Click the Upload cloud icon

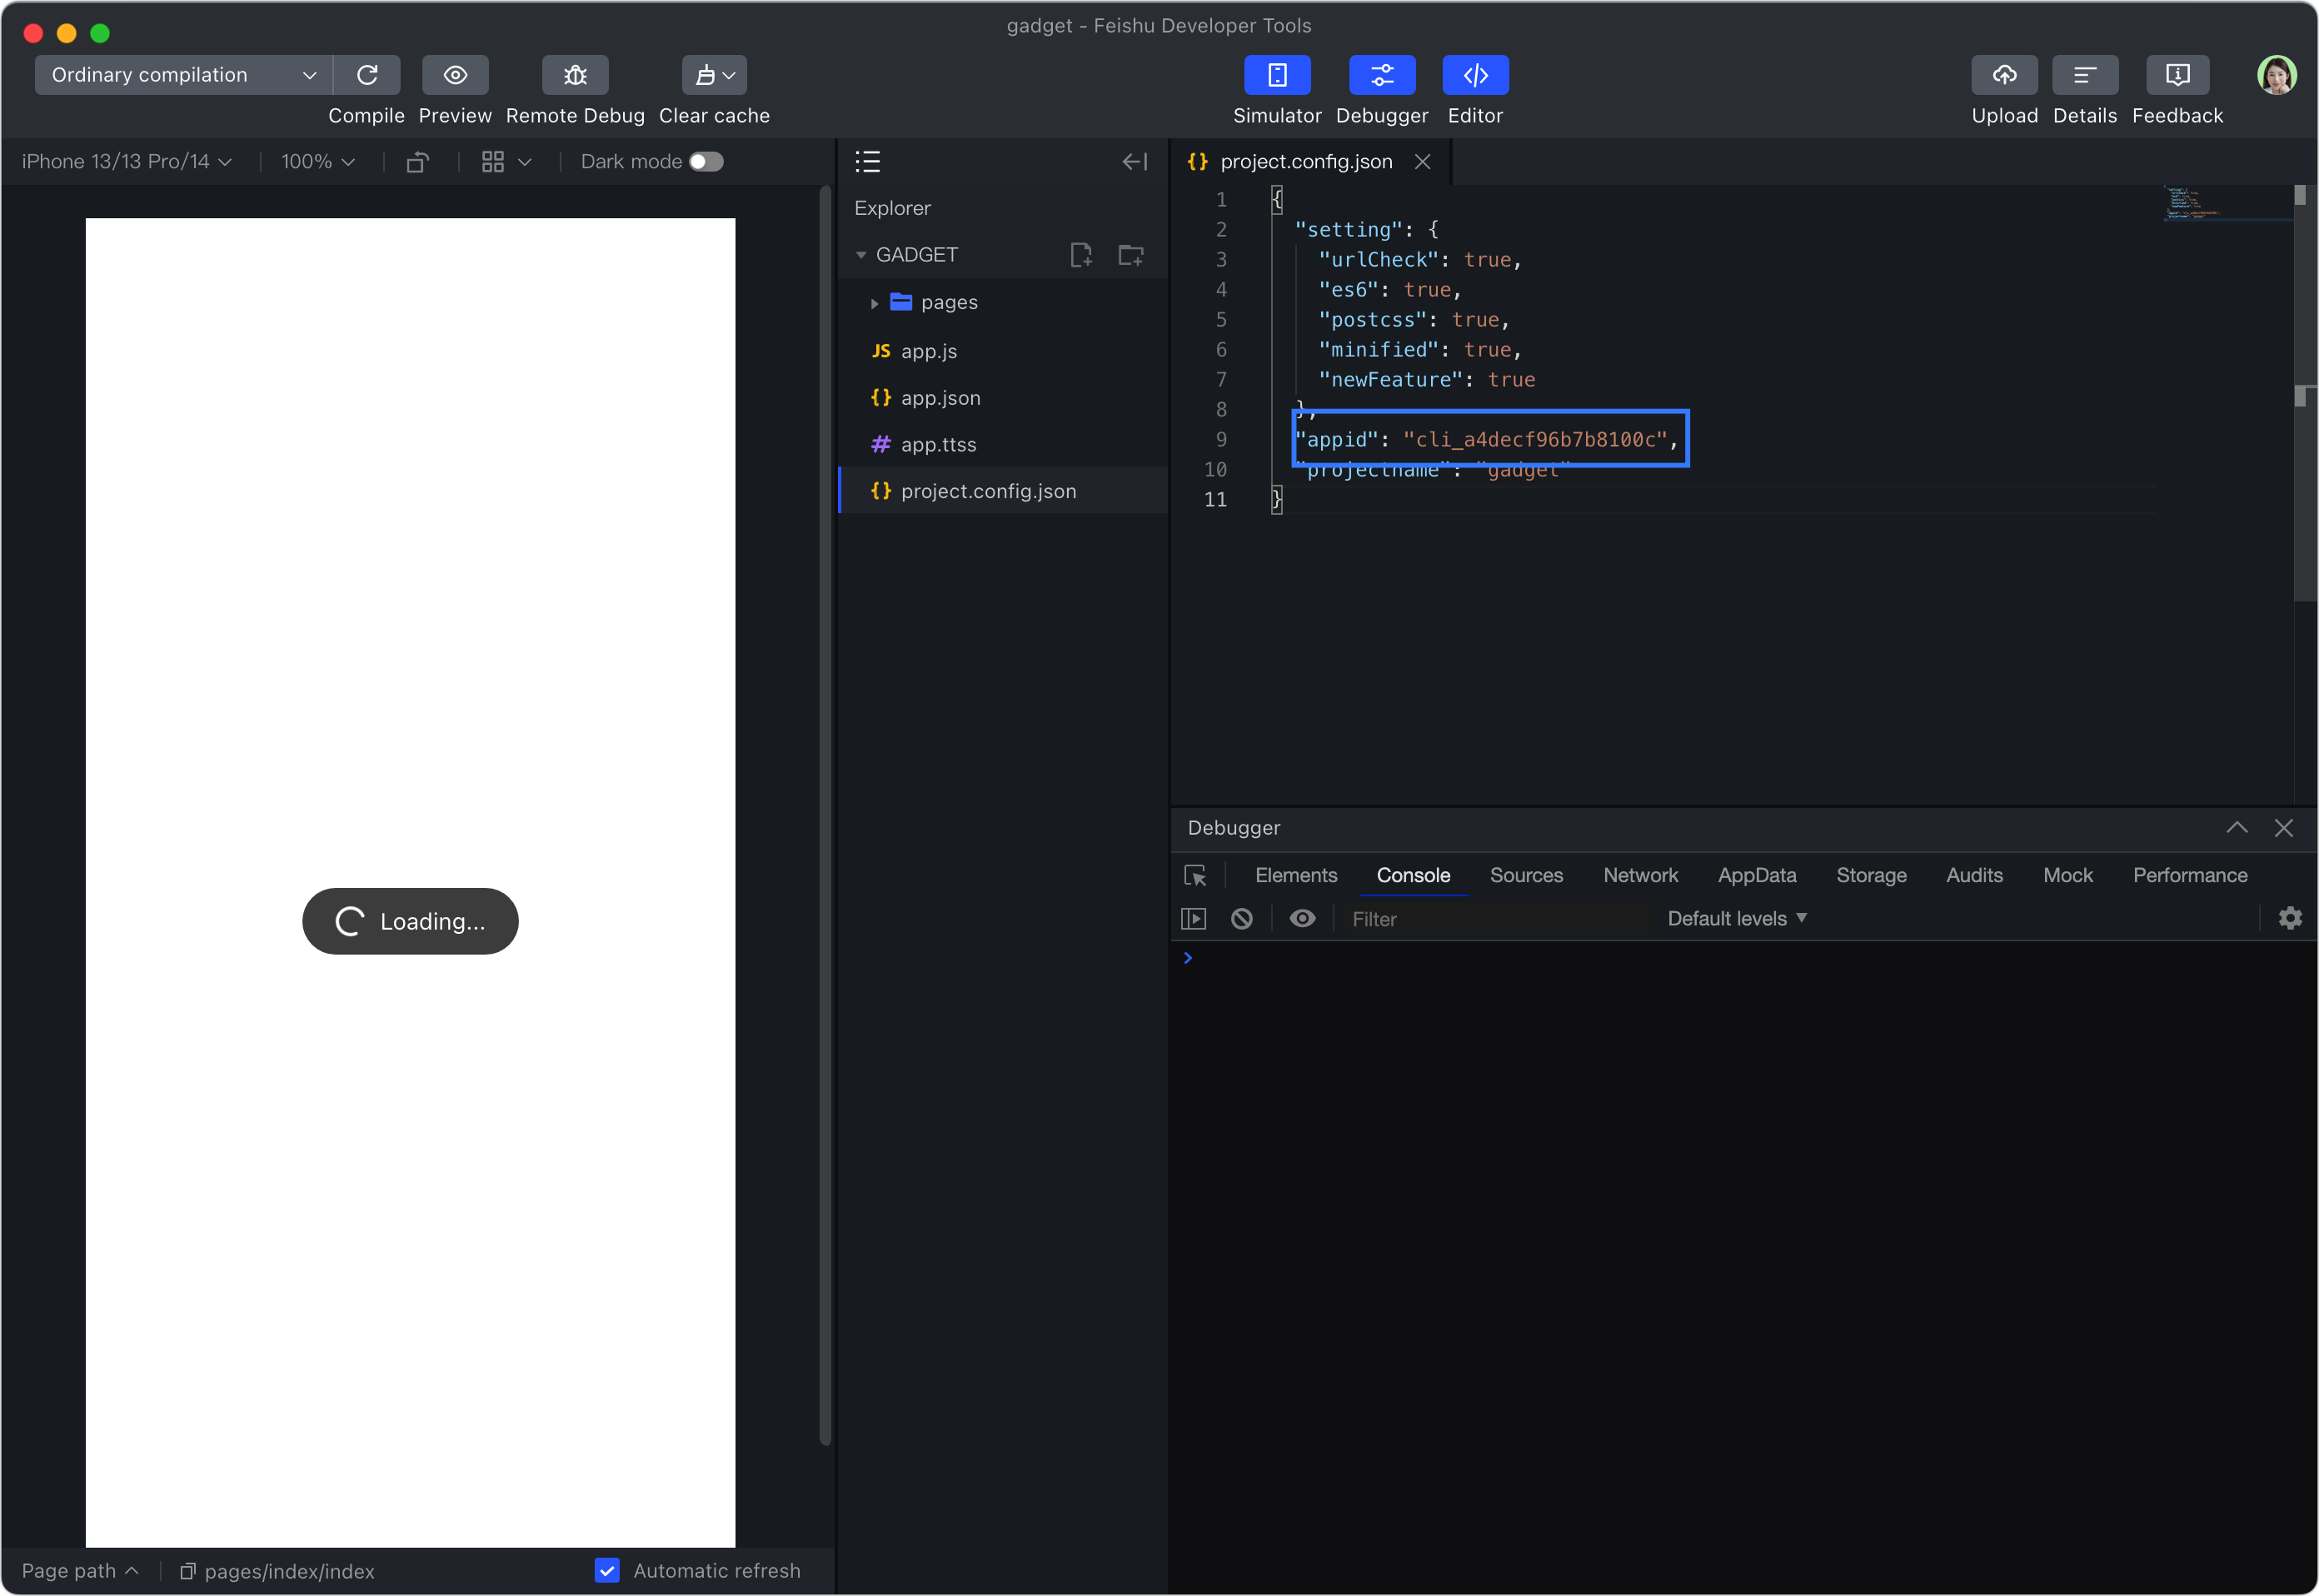(2004, 75)
